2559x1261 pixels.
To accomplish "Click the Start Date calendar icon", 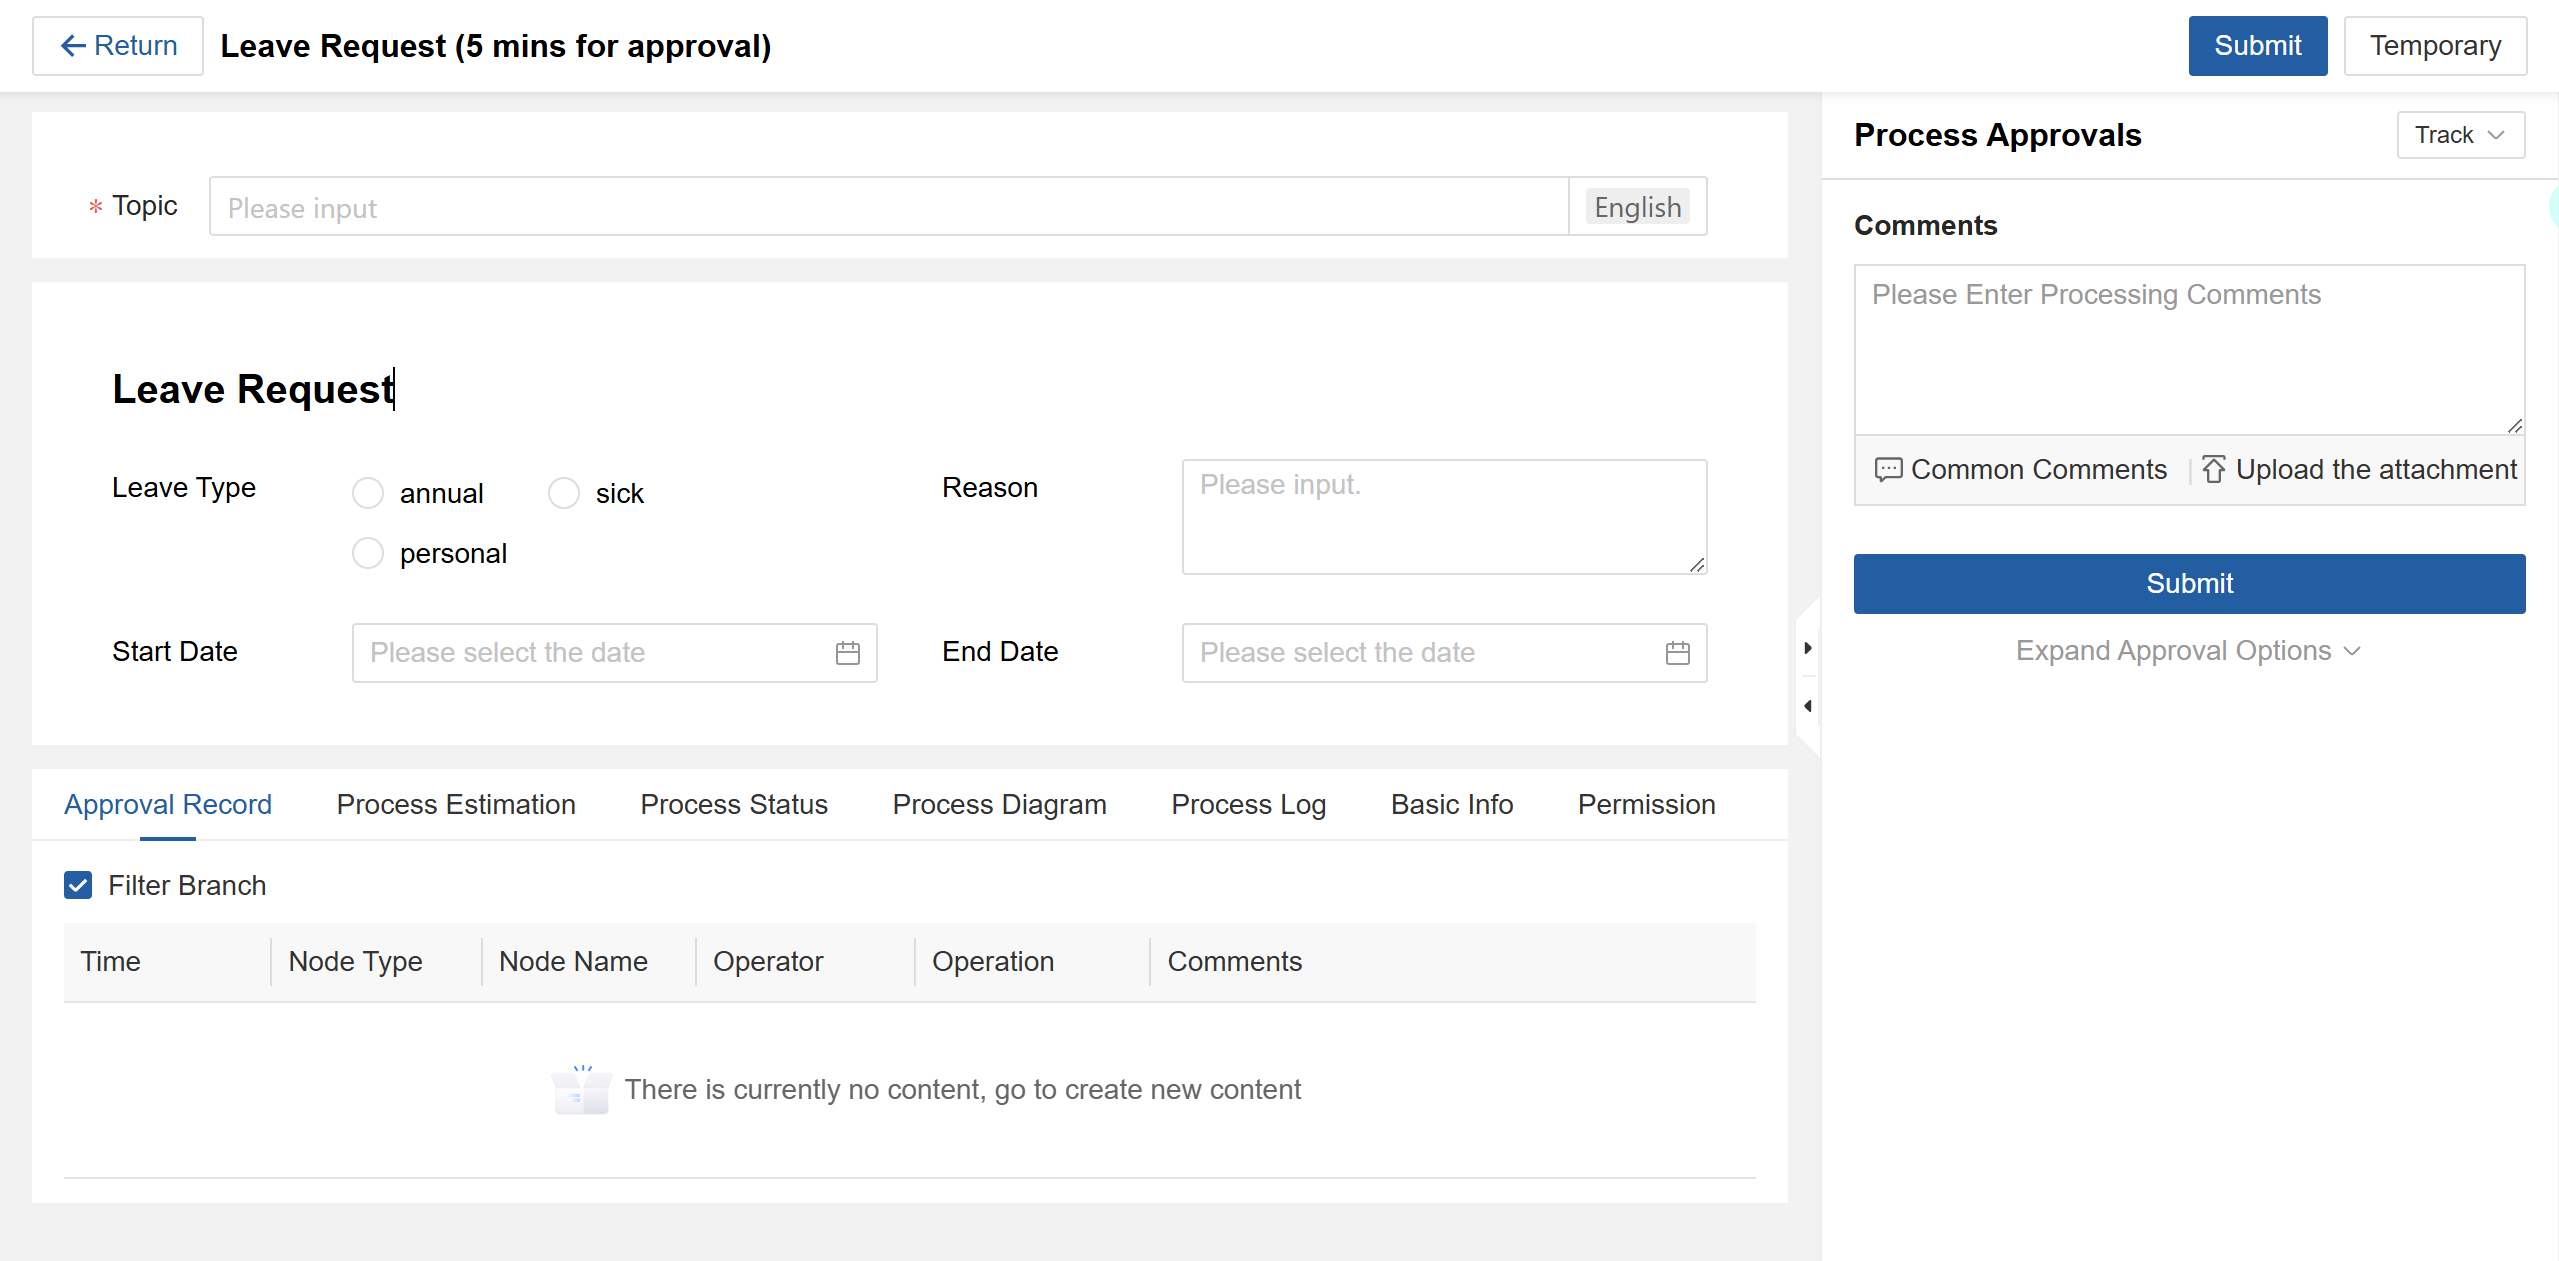I will tap(847, 653).
